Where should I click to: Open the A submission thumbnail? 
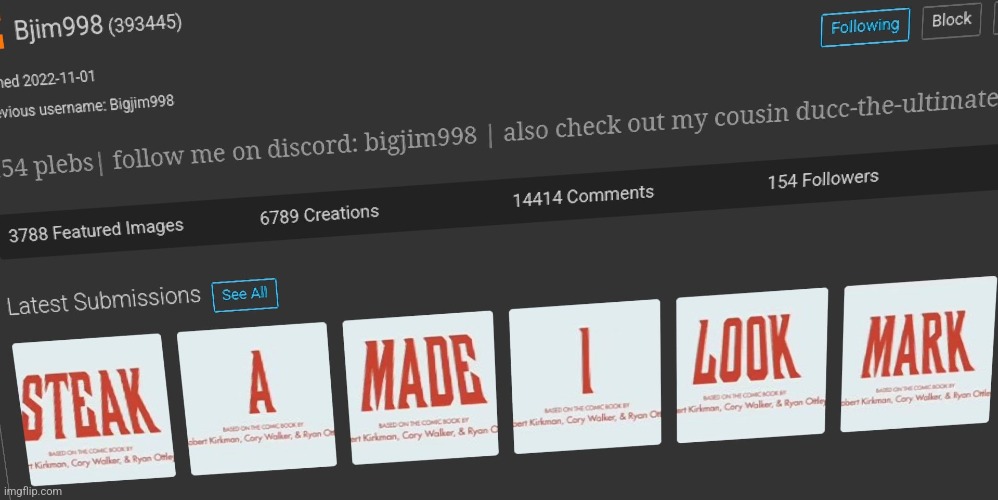coord(257,398)
